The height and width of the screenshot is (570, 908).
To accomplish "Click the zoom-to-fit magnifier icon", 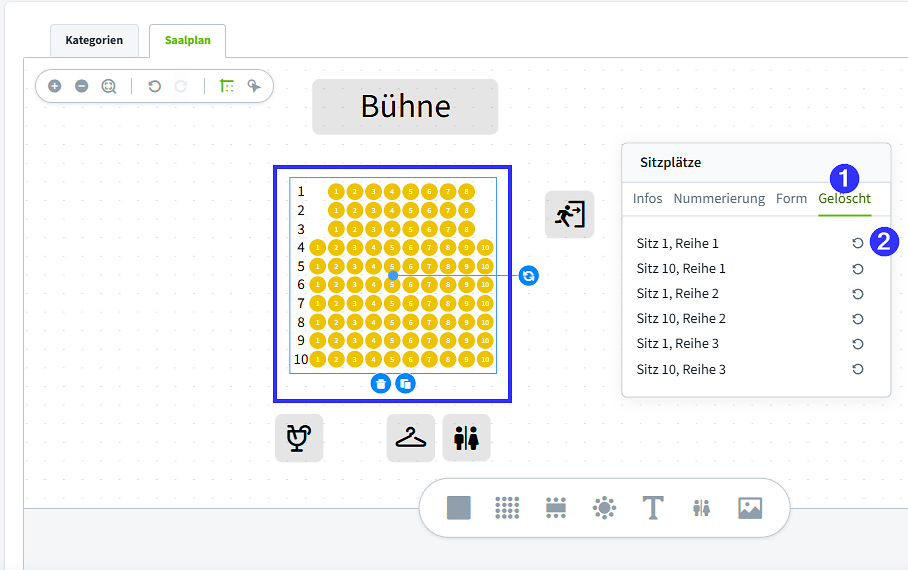I will click(x=109, y=86).
